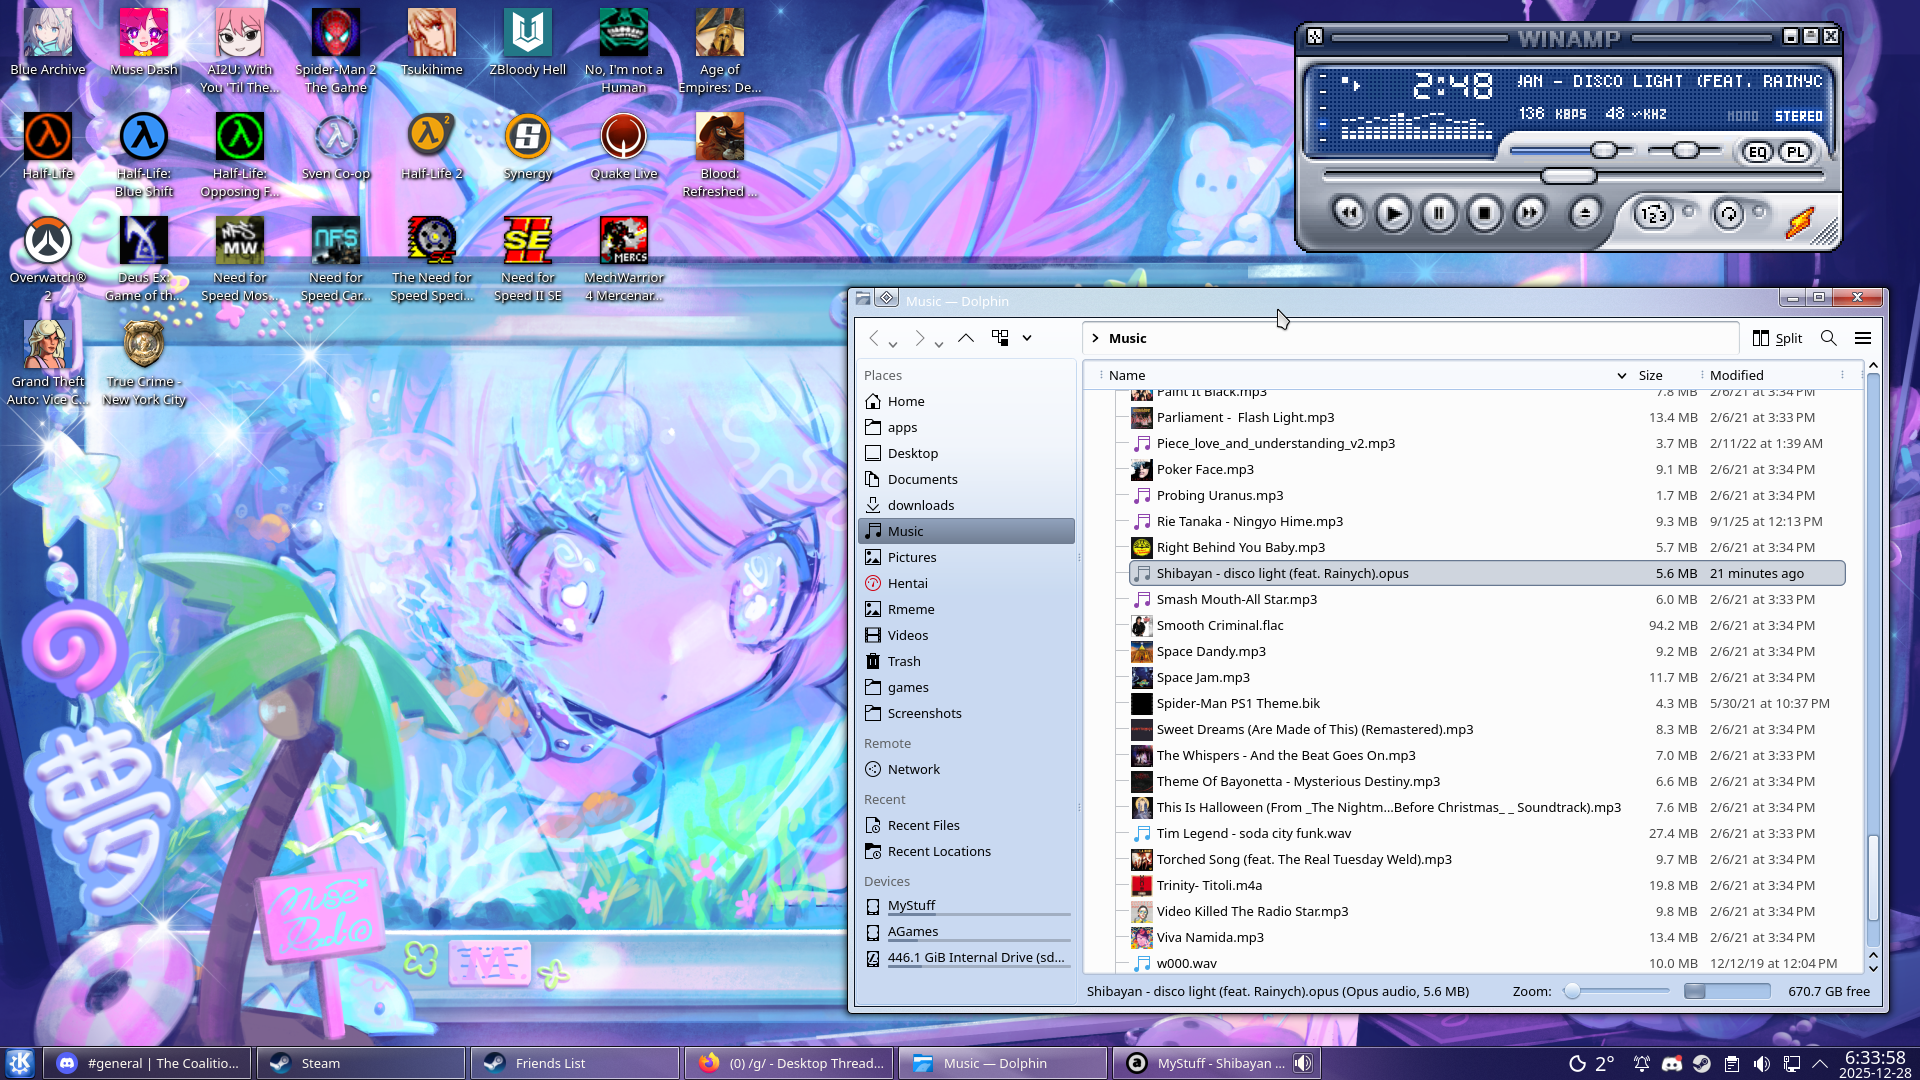Pause playback in Winamp
Image resolution: width=1920 pixels, height=1080 pixels.
pos(1438,213)
